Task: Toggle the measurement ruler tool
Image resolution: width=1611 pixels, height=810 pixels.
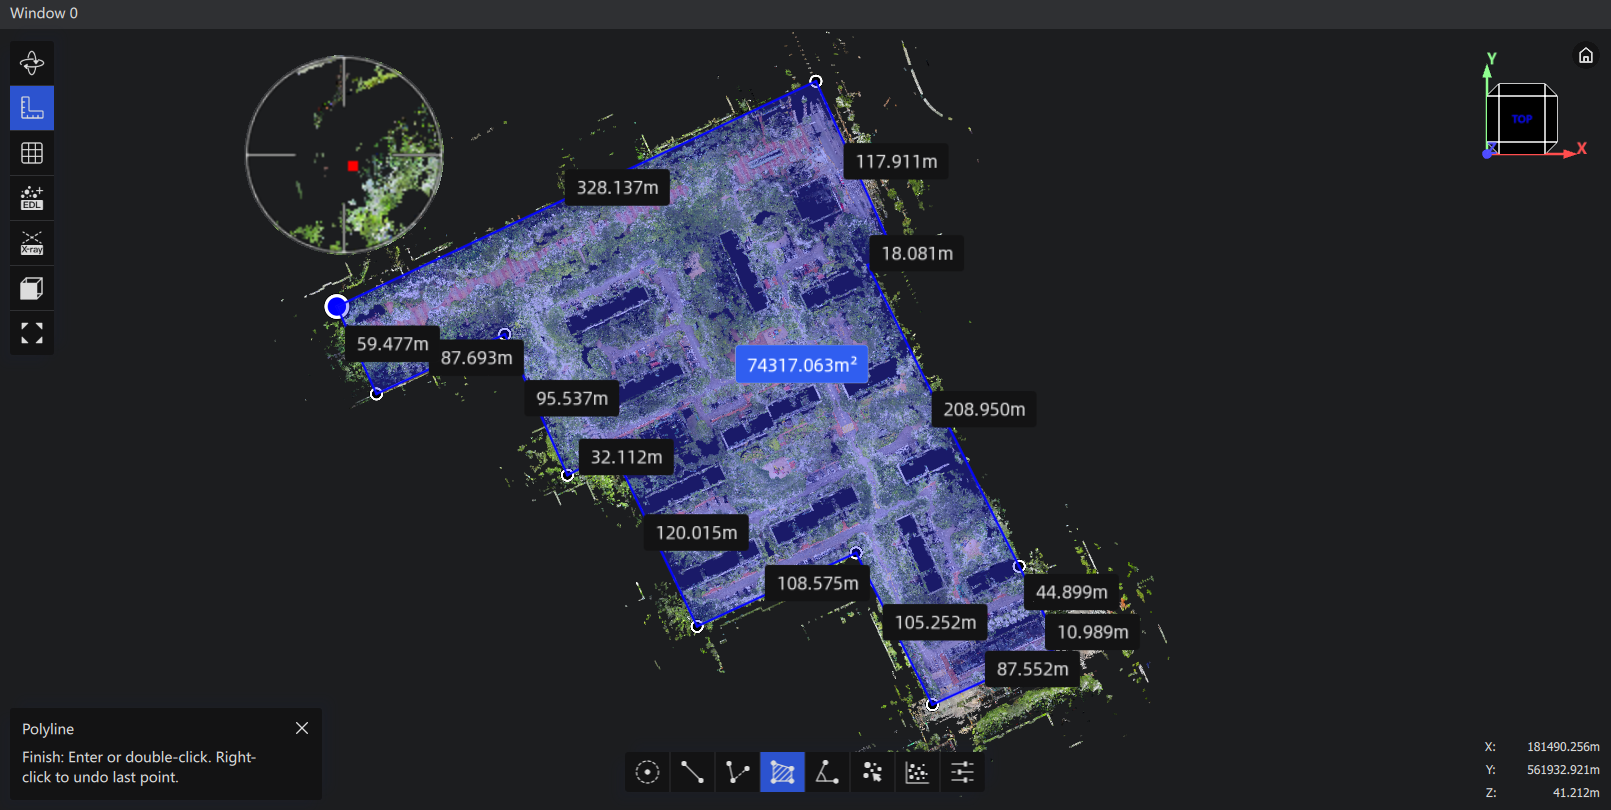Action: coord(32,108)
